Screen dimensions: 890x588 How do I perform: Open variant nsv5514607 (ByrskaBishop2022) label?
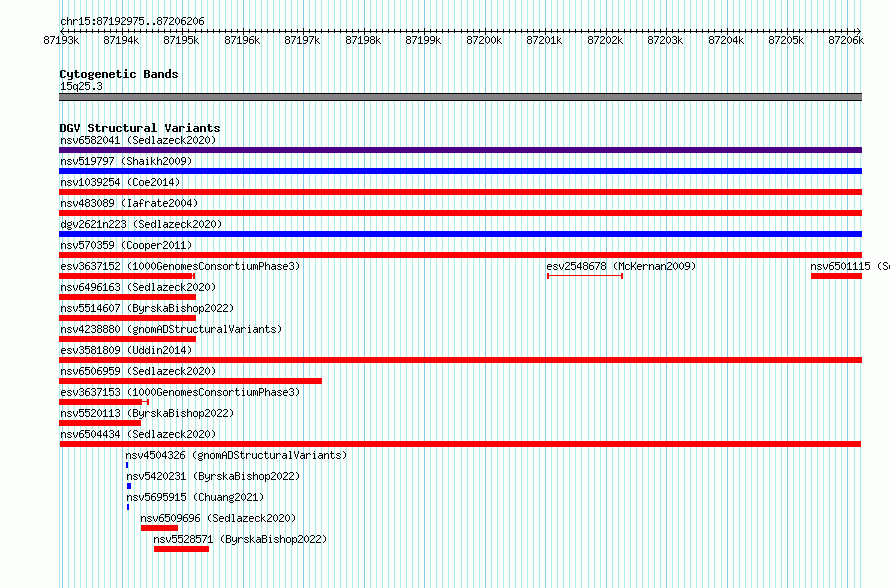point(147,308)
